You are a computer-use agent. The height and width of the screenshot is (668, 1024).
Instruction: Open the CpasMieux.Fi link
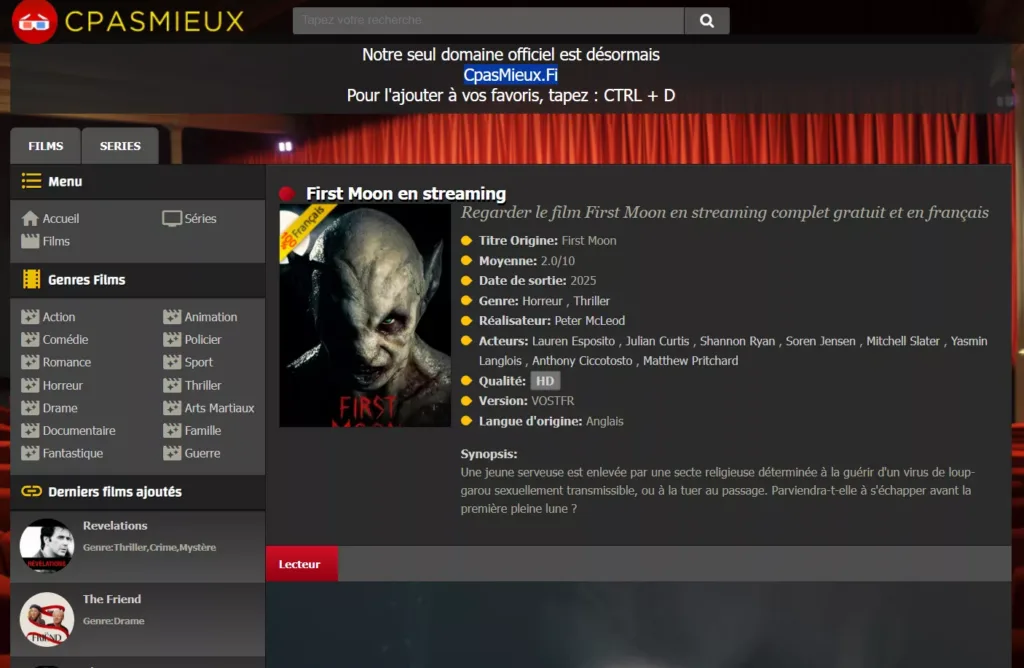pos(510,75)
